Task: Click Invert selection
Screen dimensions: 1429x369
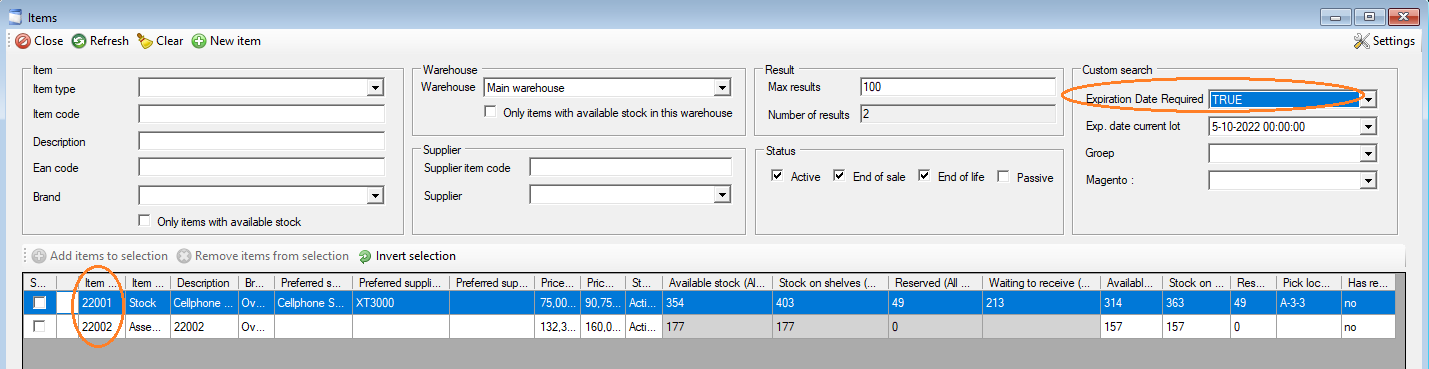Action: click(x=407, y=256)
